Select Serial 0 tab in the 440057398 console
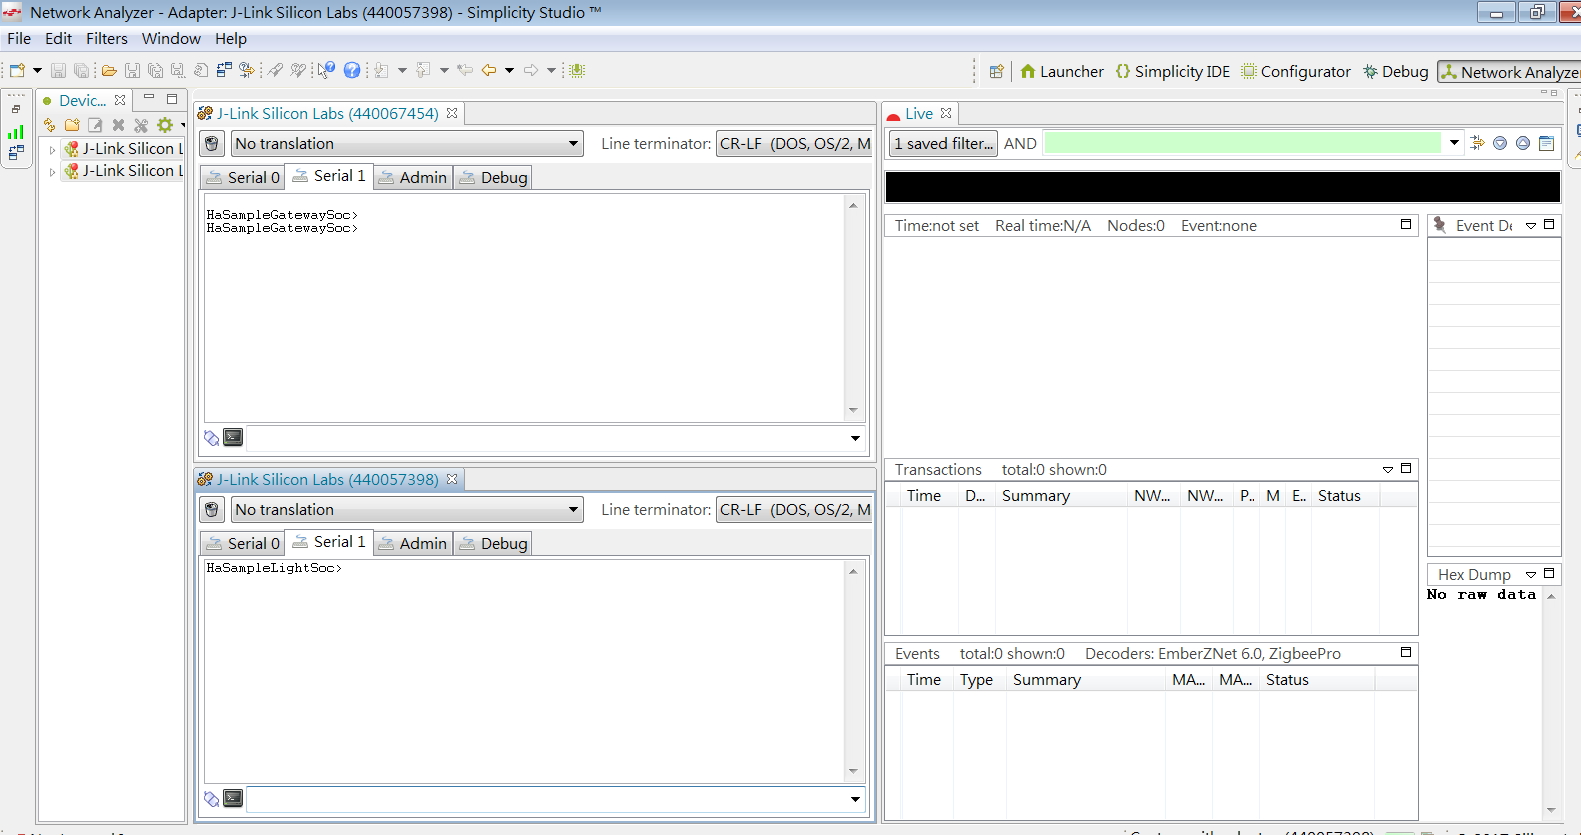 click(243, 544)
